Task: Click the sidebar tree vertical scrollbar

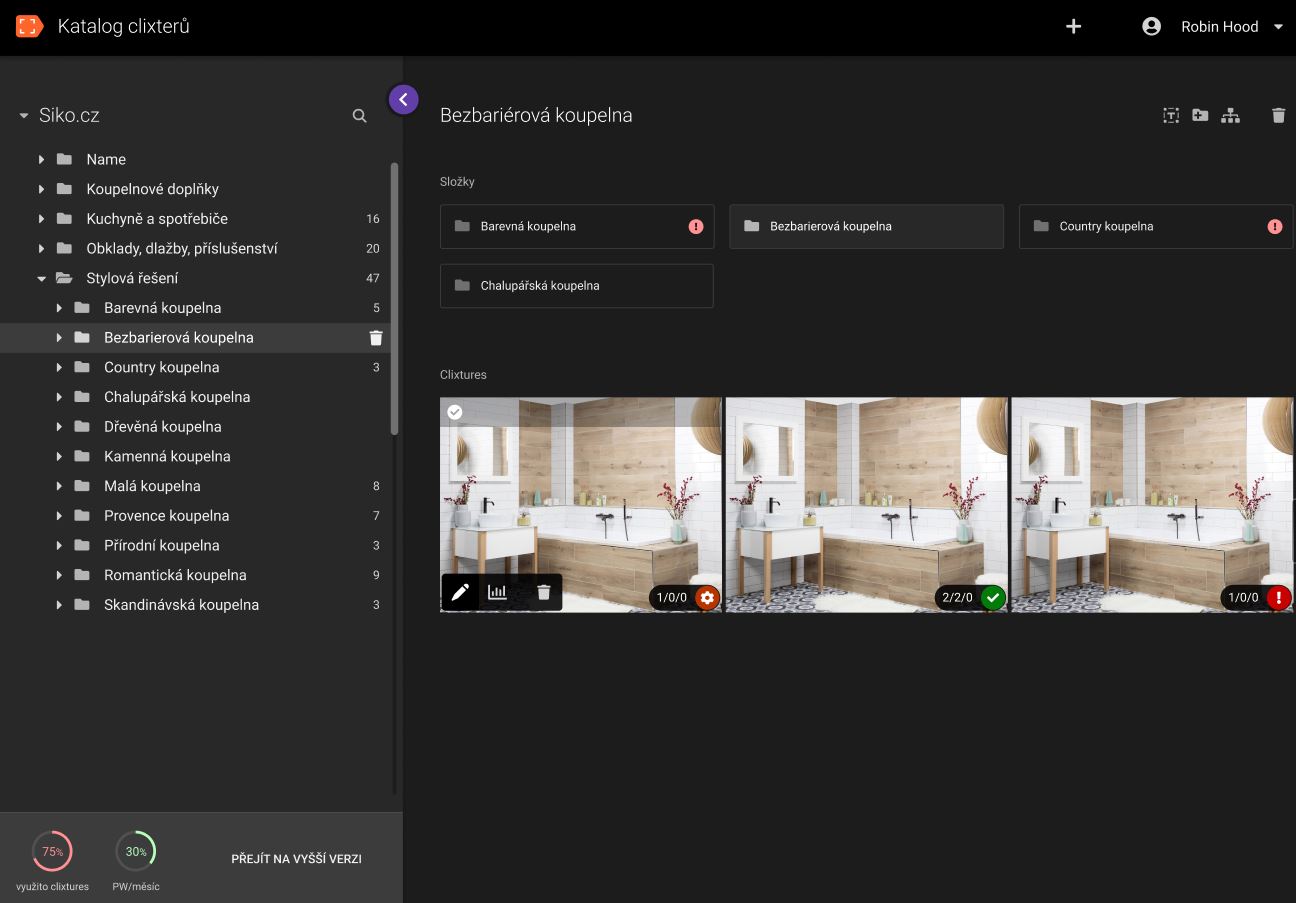Action: (394, 299)
